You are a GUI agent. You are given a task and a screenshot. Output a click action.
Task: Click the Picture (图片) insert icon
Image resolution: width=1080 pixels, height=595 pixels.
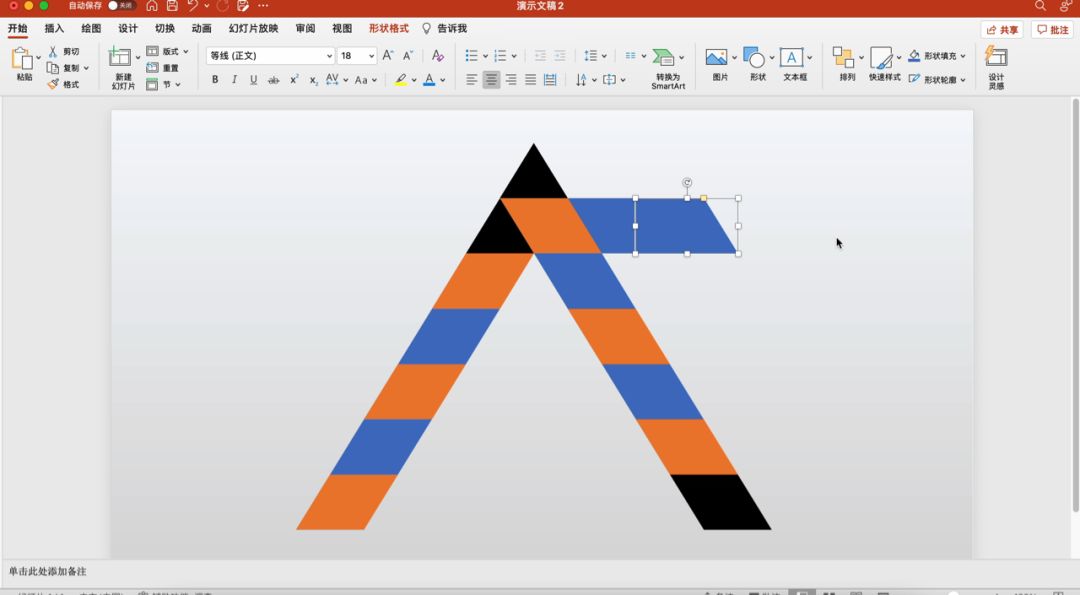pyautogui.click(x=716, y=58)
